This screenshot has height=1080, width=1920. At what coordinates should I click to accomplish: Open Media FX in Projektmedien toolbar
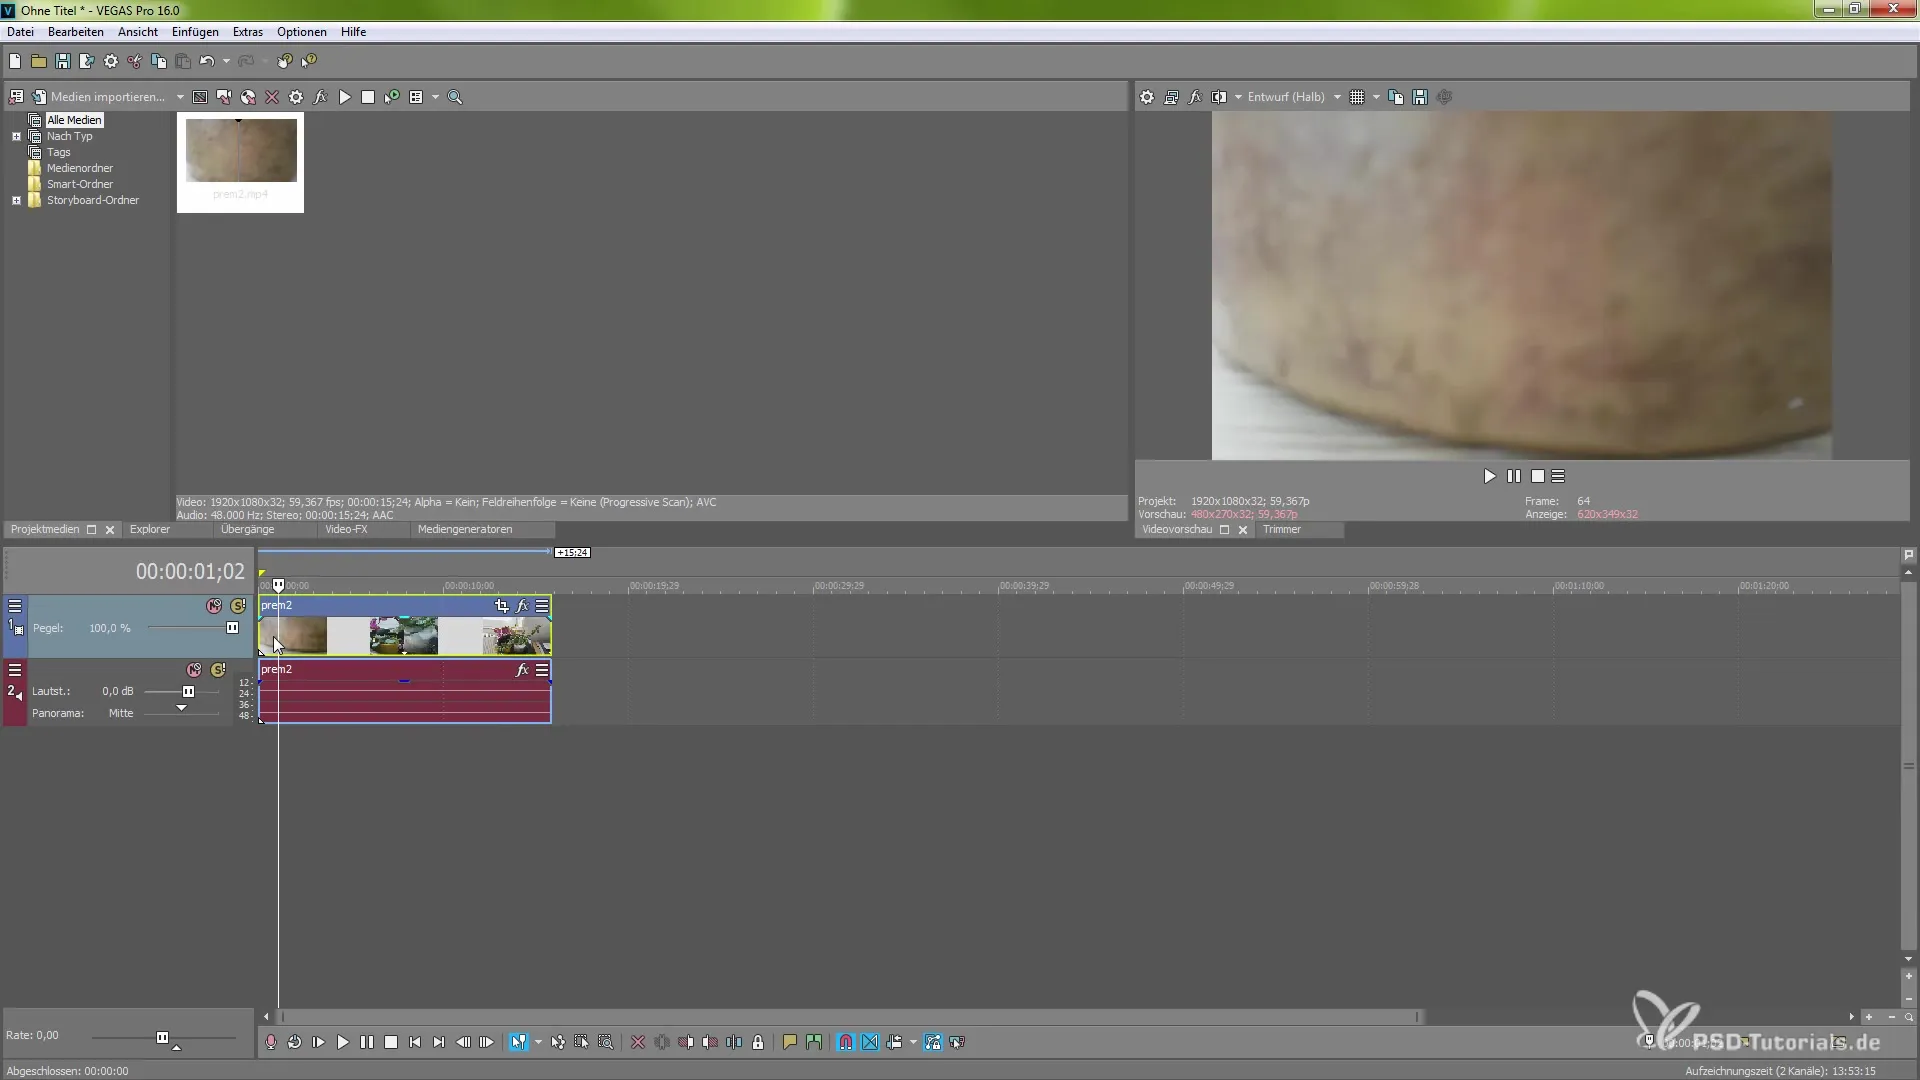pyautogui.click(x=320, y=97)
